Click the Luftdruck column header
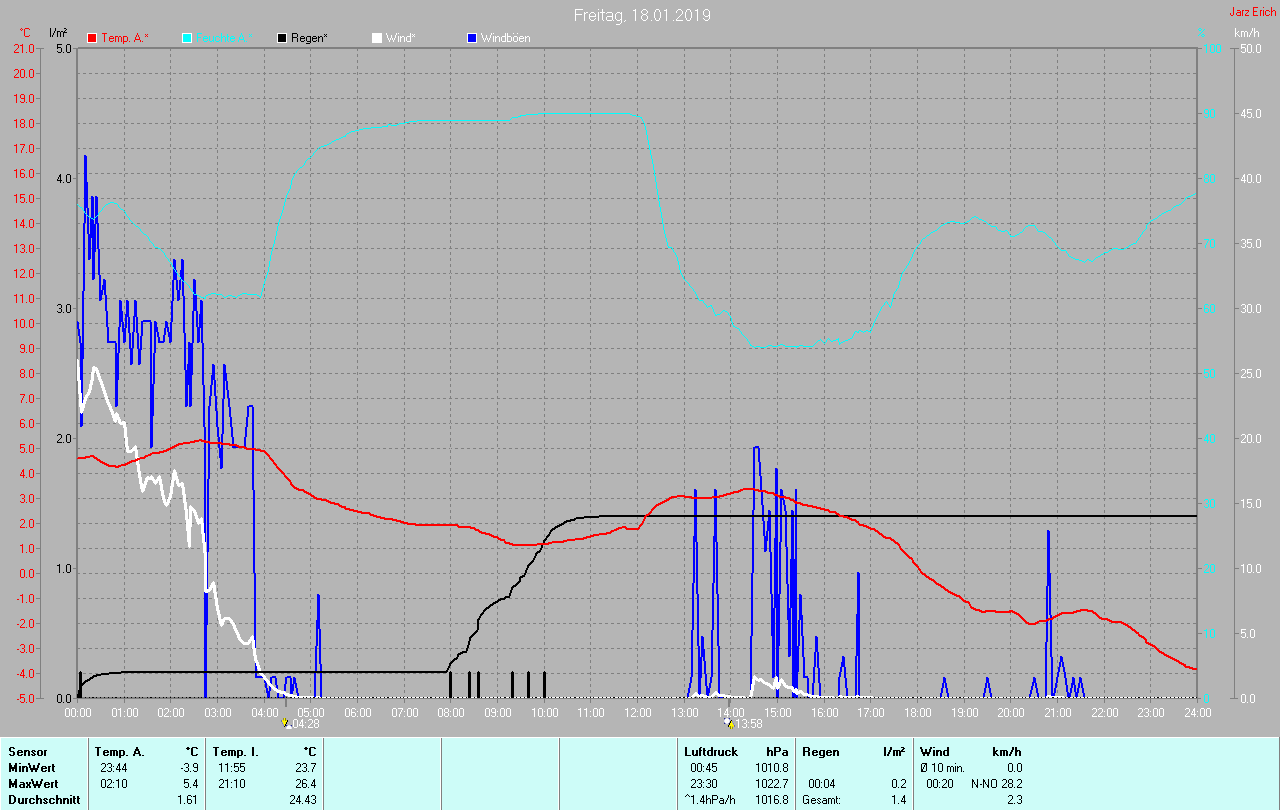1280x810 pixels. click(x=711, y=751)
